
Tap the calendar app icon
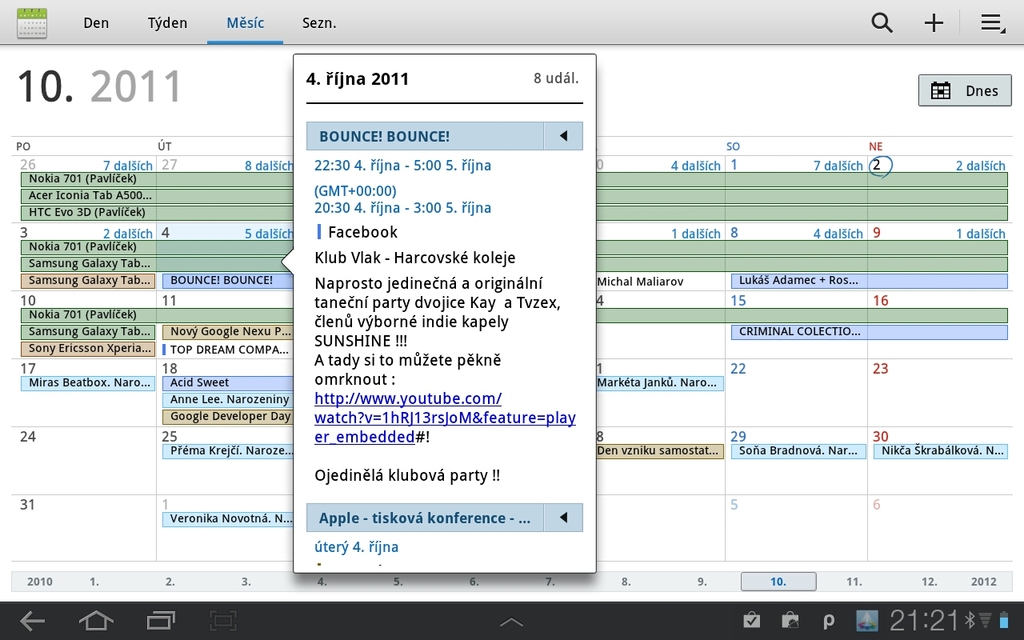click(32, 23)
